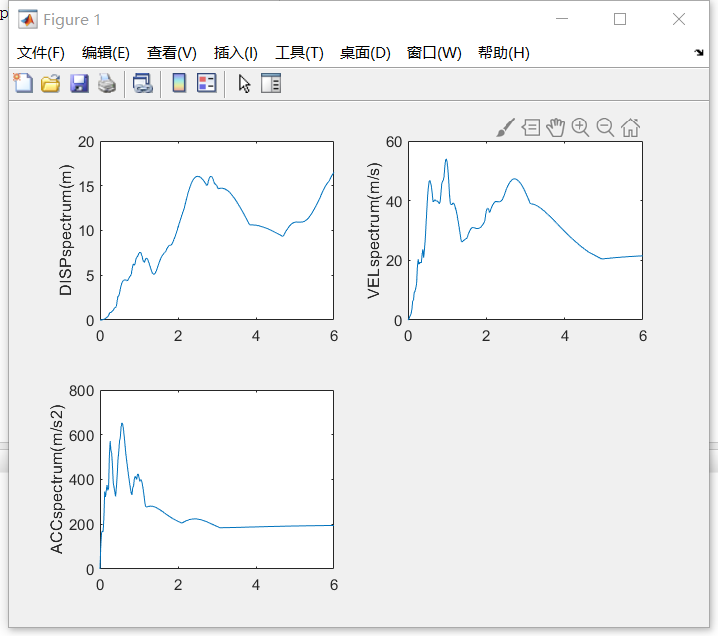The width and height of the screenshot is (718, 636).
Task: Open the 桌面(D) menu
Action: click(x=365, y=53)
